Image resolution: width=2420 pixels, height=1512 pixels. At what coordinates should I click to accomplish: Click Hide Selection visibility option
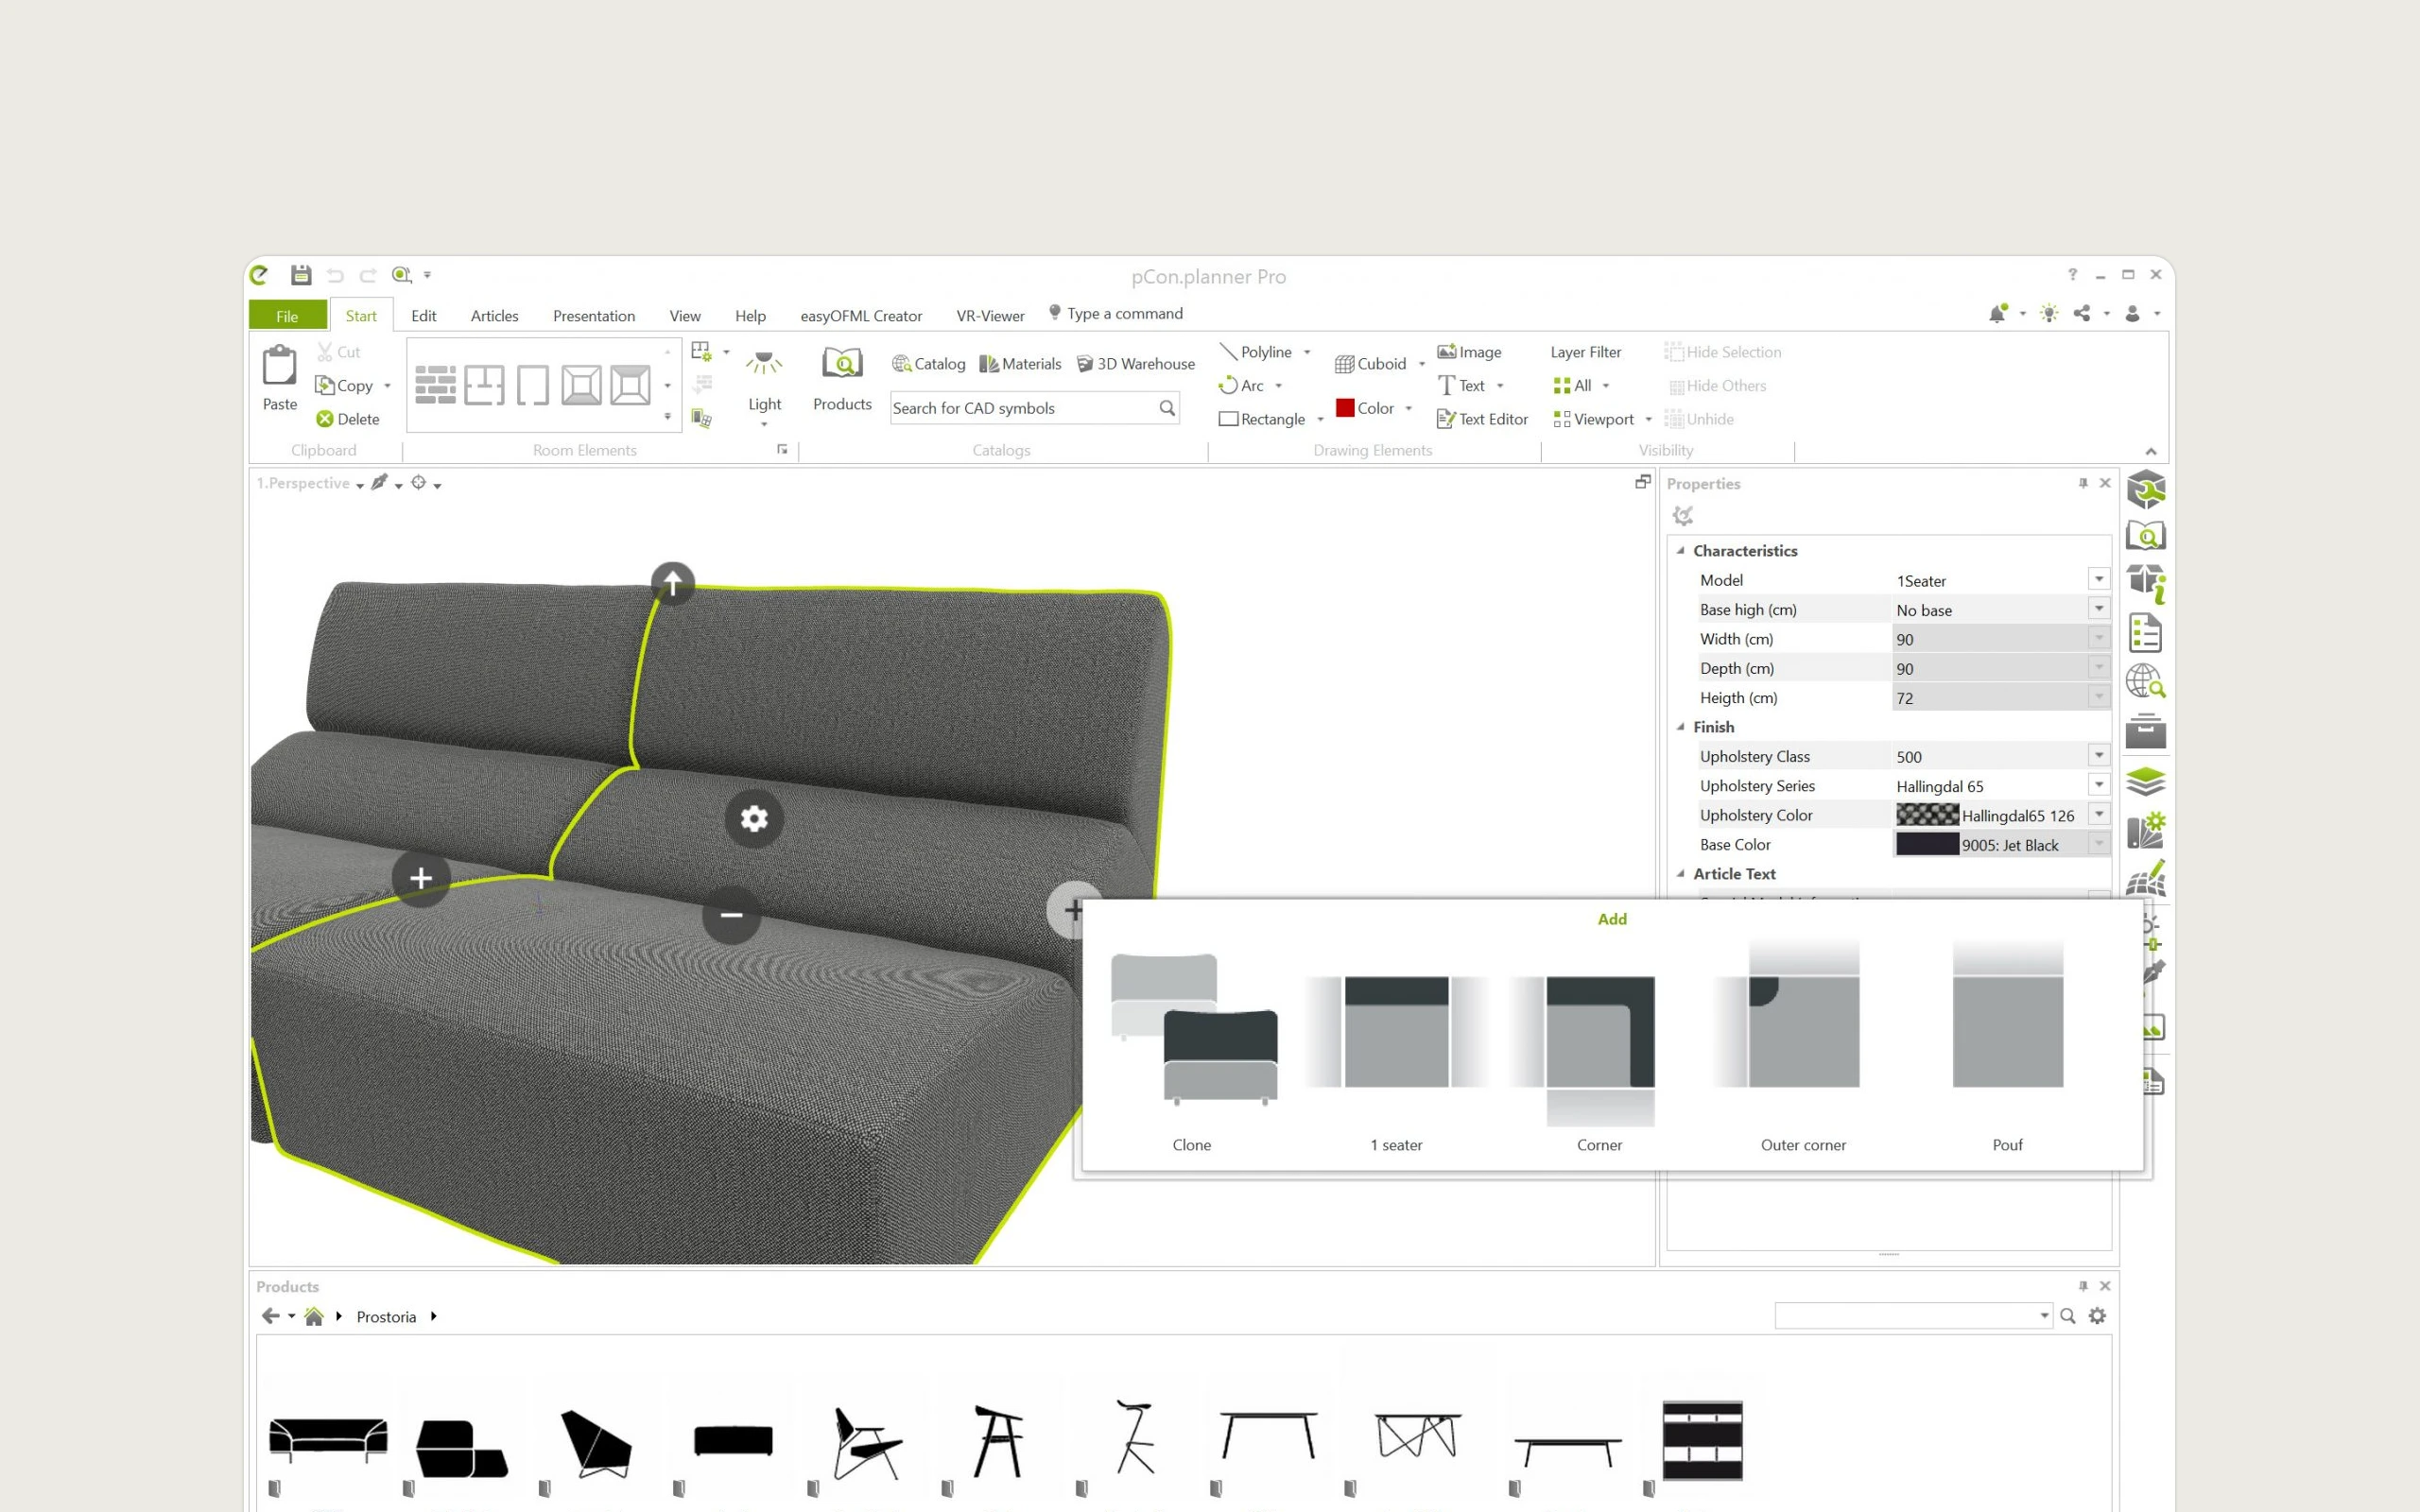(x=1722, y=352)
